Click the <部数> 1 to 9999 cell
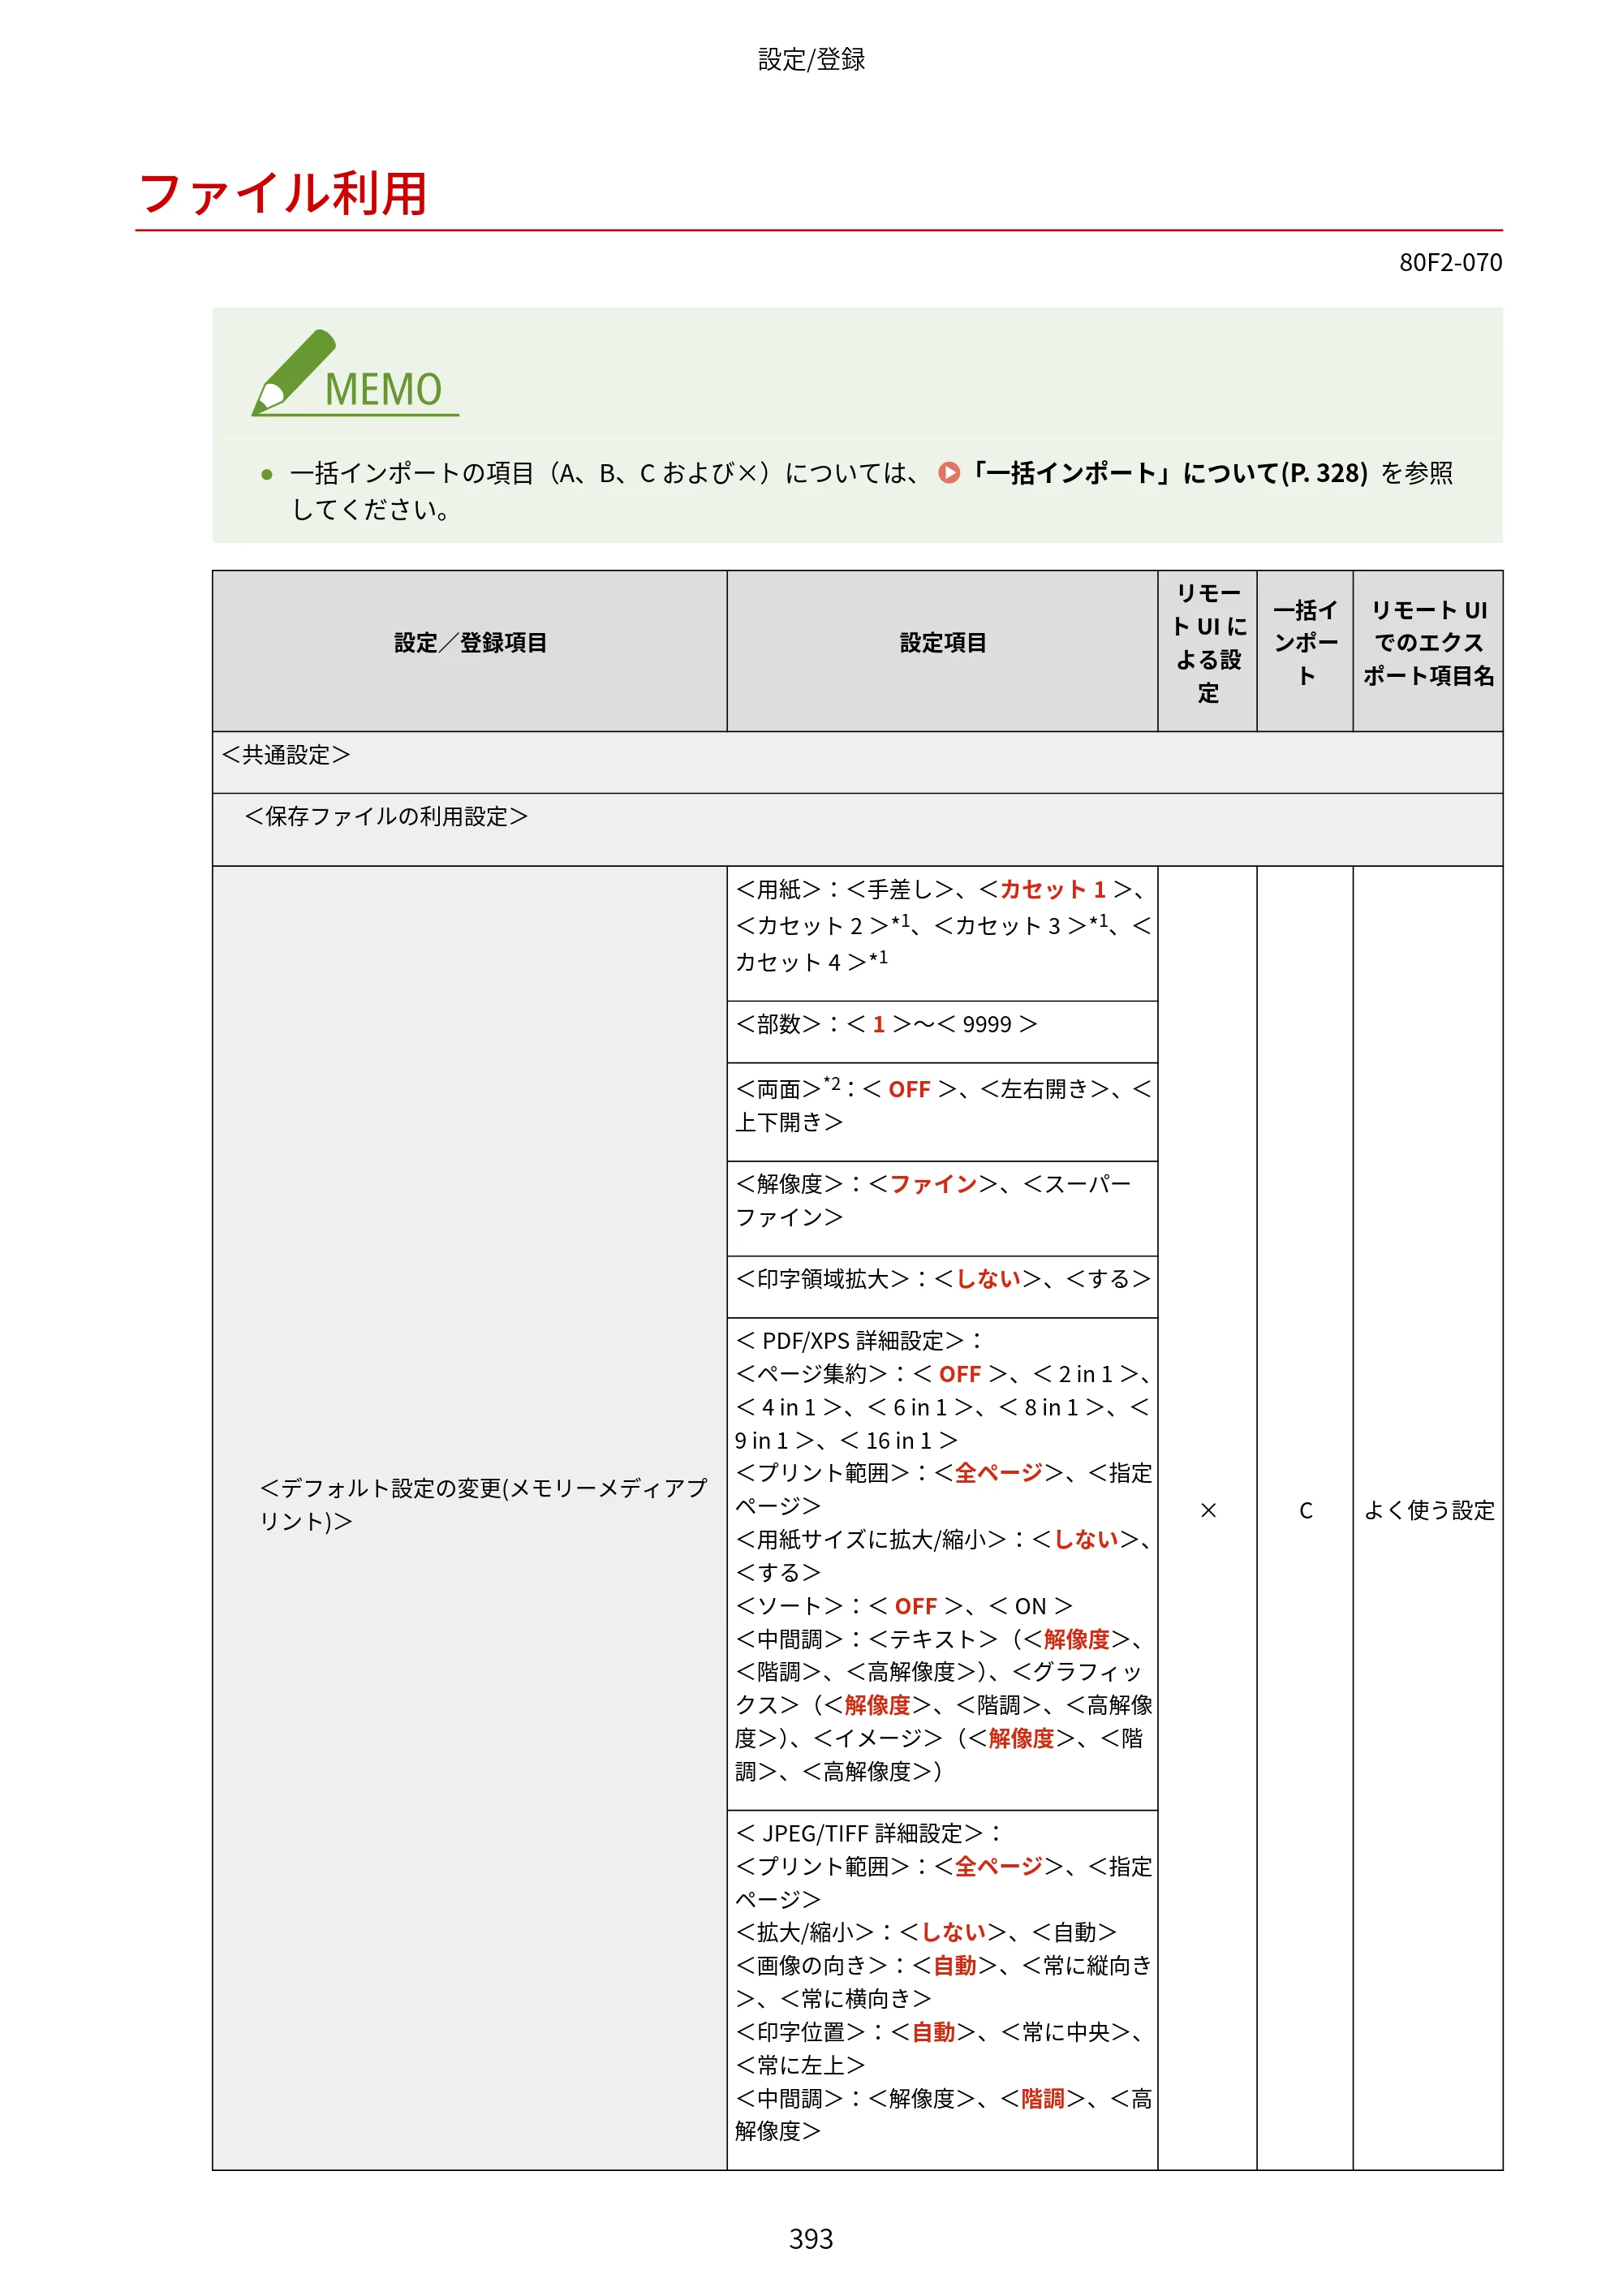Viewport: 1623px width, 2296px height. pyautogui.click(x=942, y=1031)
